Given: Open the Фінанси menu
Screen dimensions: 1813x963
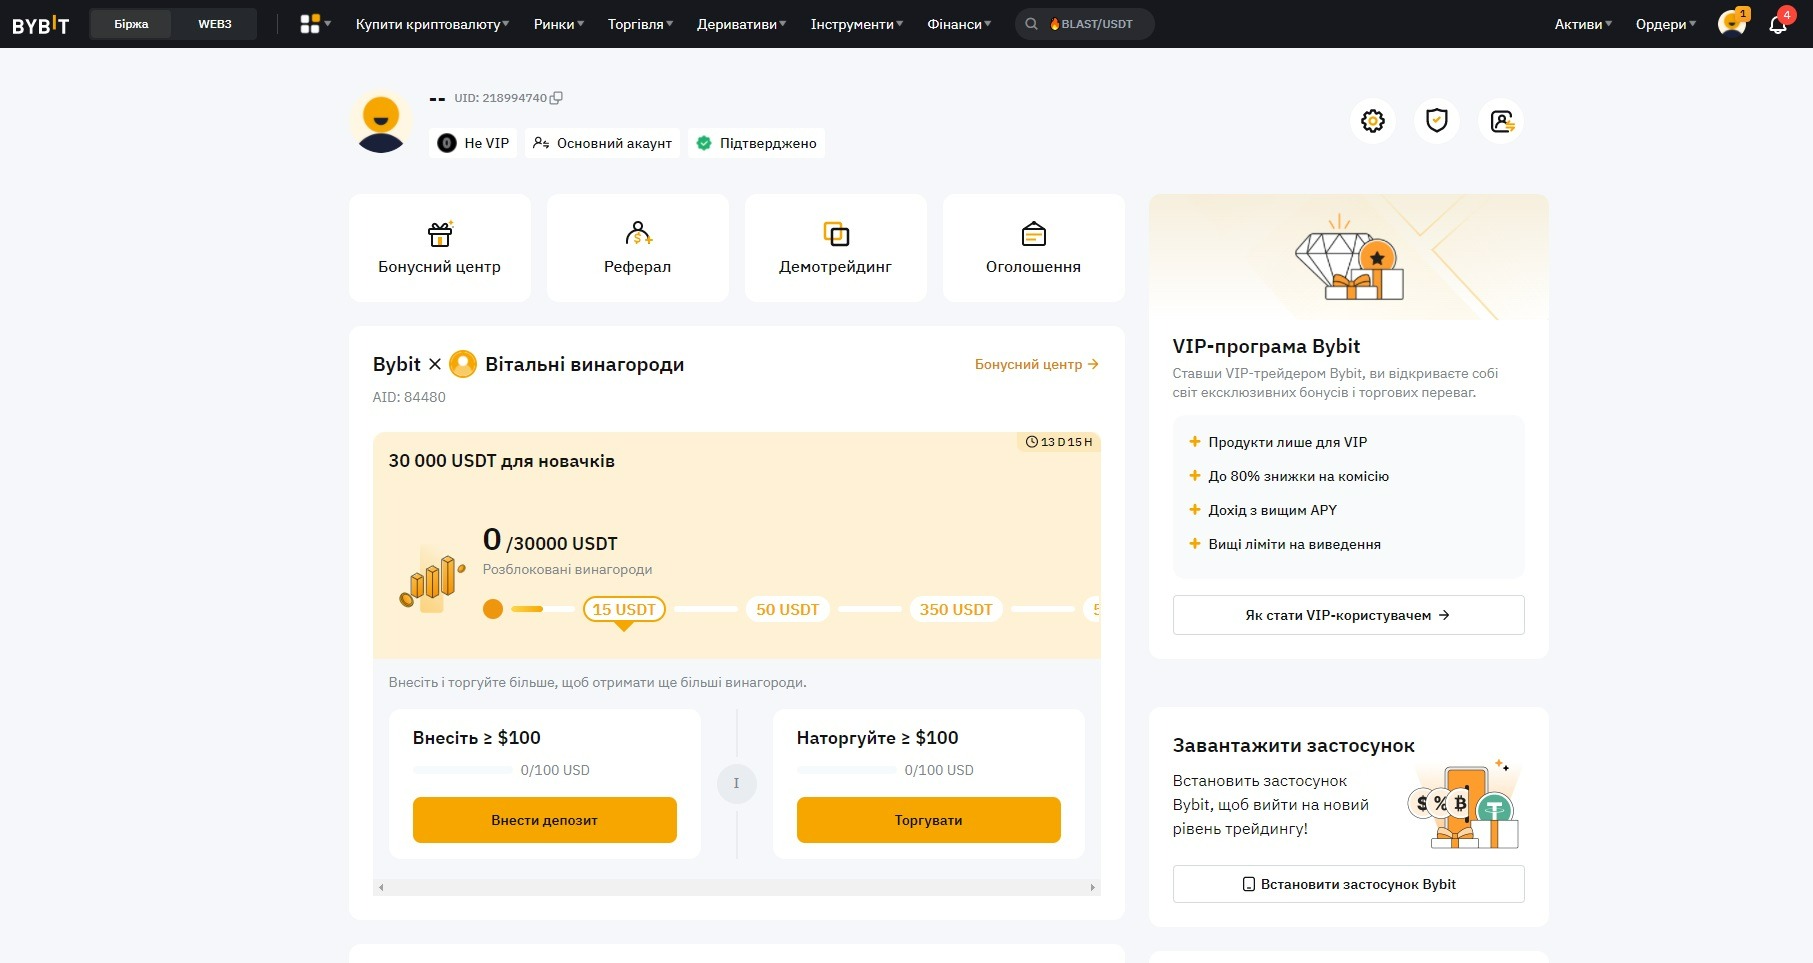Looking at the screenshot, I should click(958, 24).
